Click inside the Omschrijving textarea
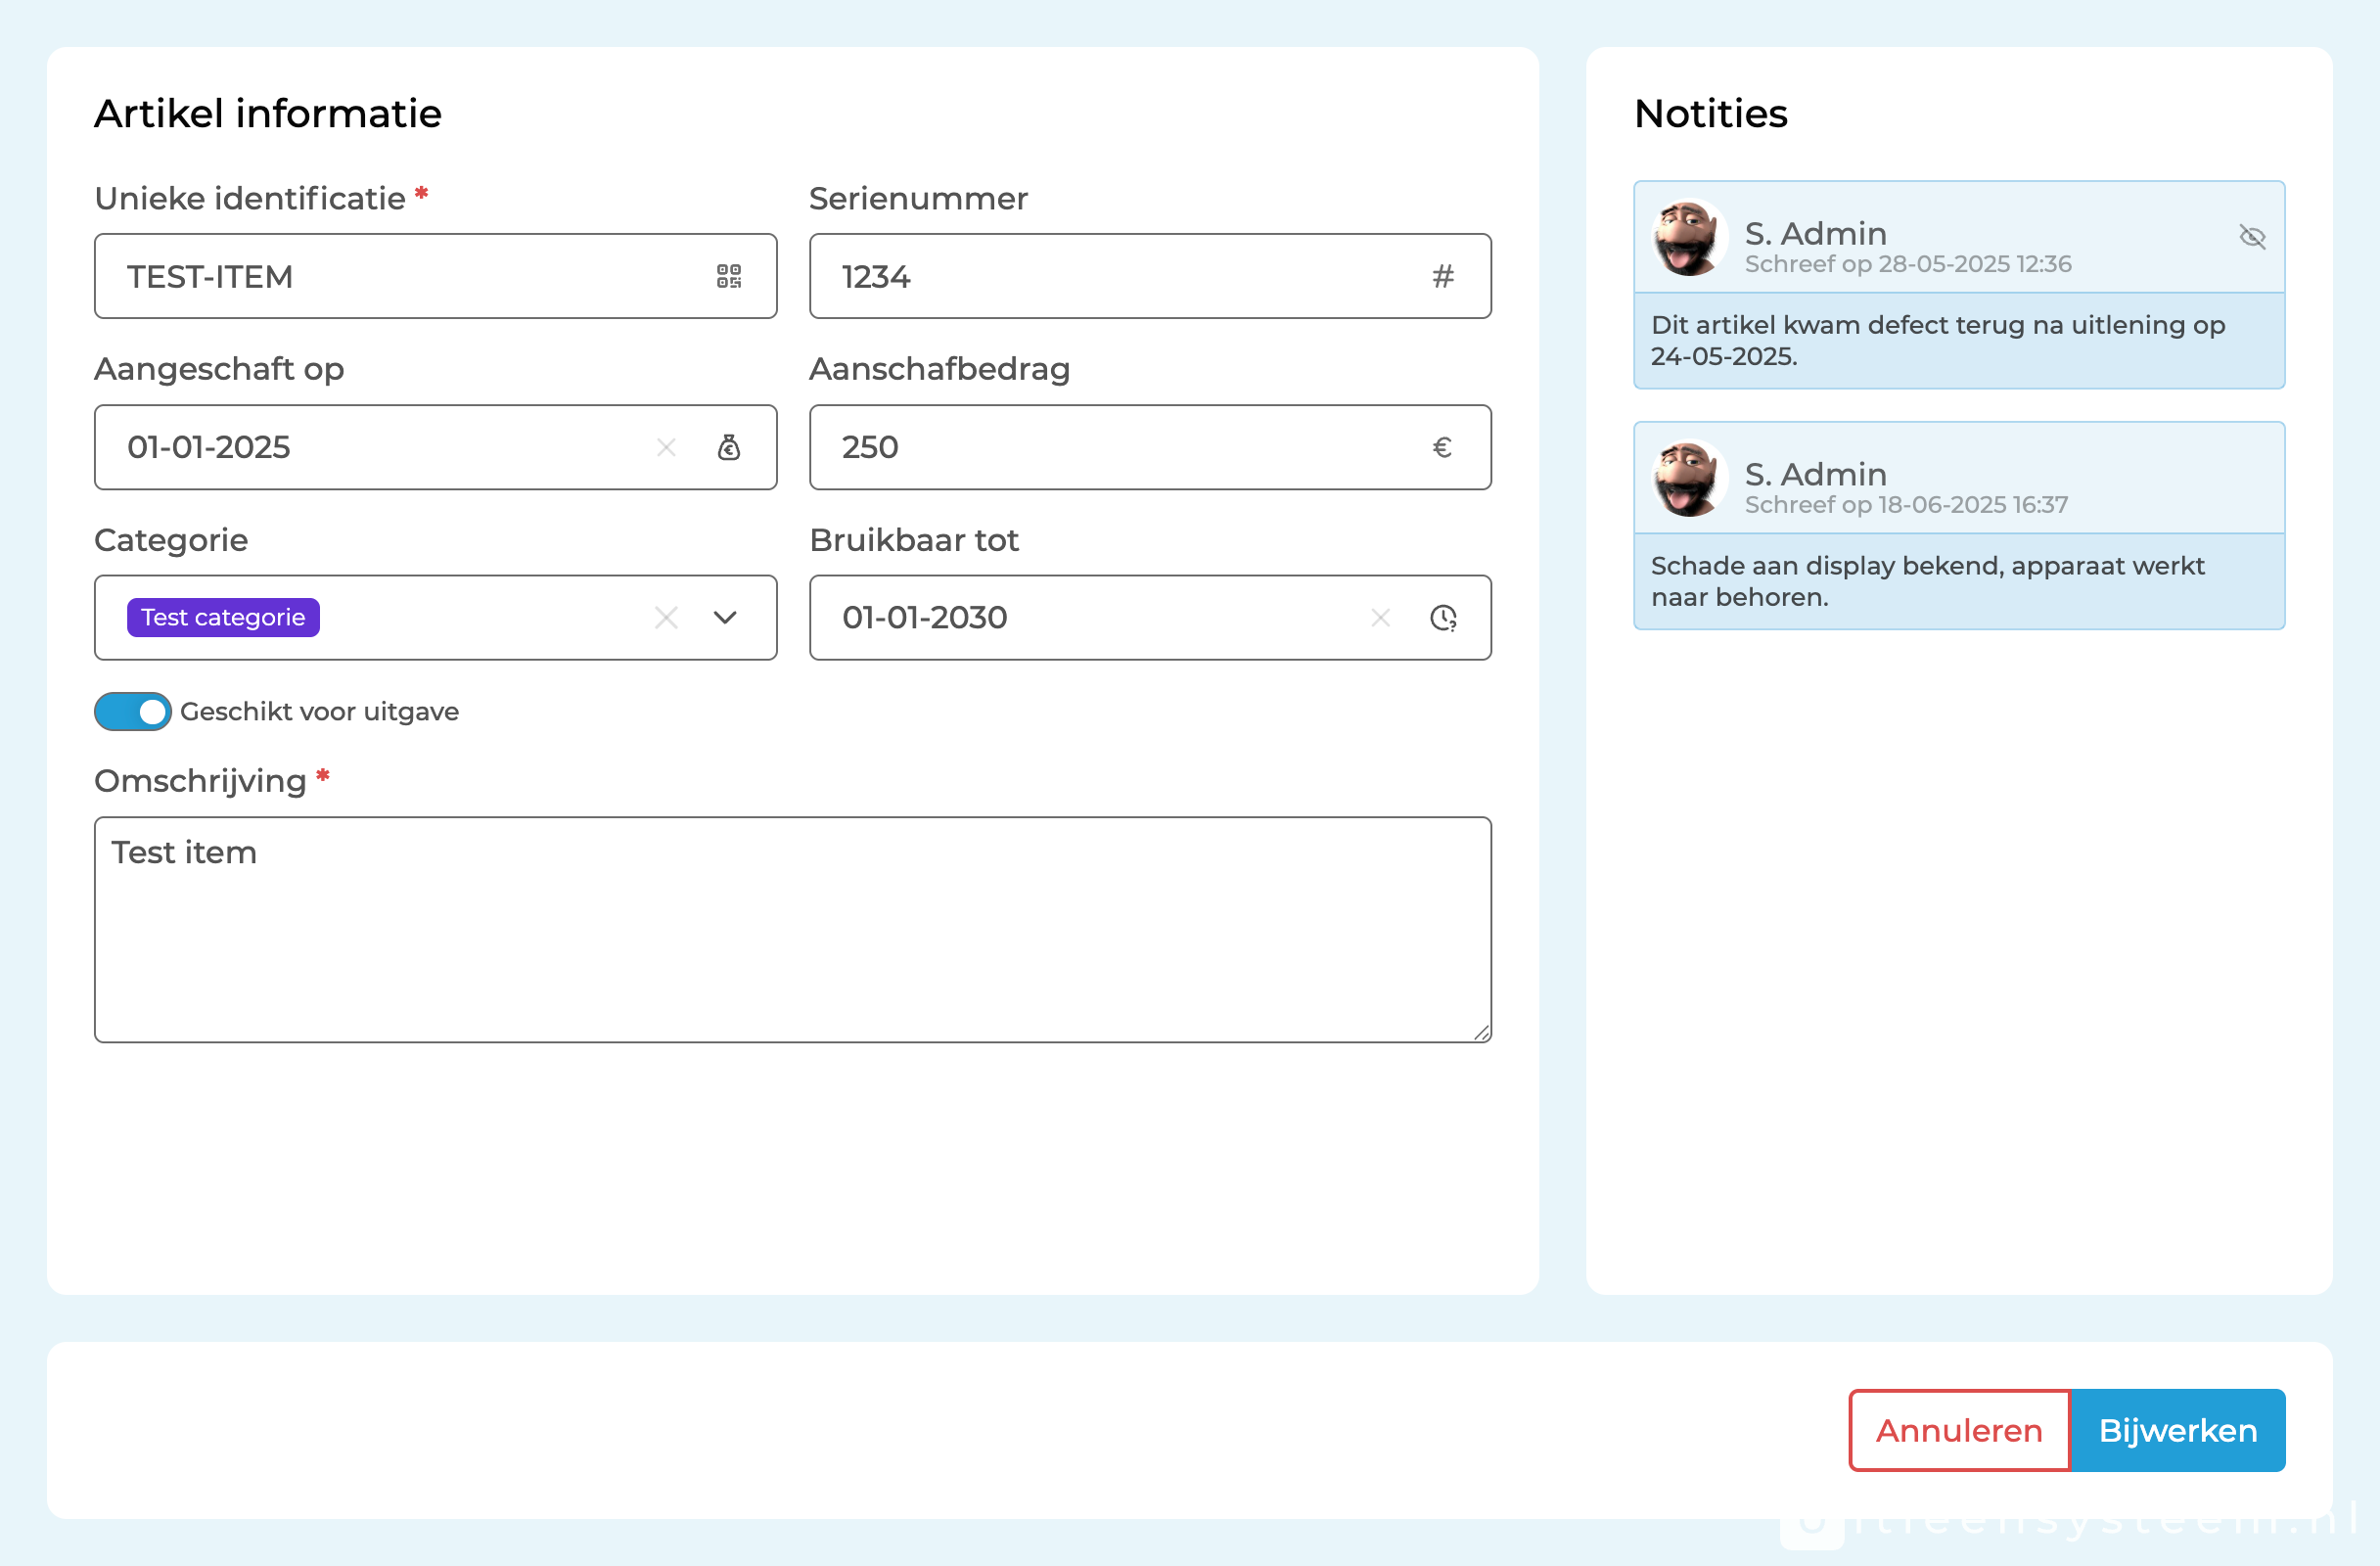Screen dimensions: 2380x1566 point(793,930)
